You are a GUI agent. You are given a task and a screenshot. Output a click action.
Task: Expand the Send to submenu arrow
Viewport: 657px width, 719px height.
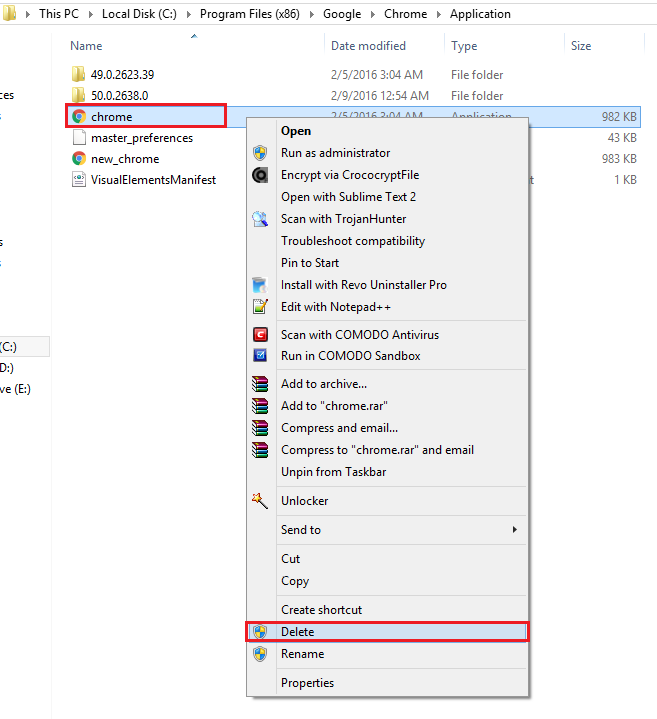pyautogui.click(x=515, y=530)
